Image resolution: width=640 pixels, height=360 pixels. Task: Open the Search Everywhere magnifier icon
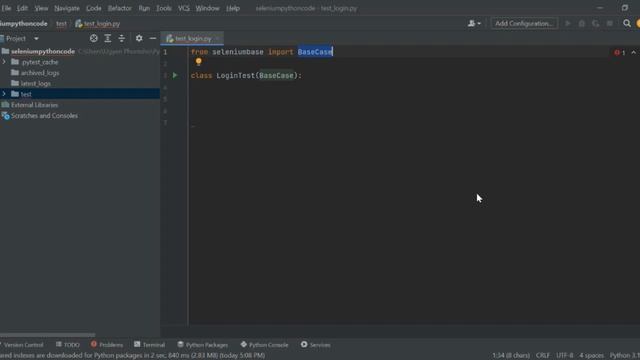[x=627, y=24]
